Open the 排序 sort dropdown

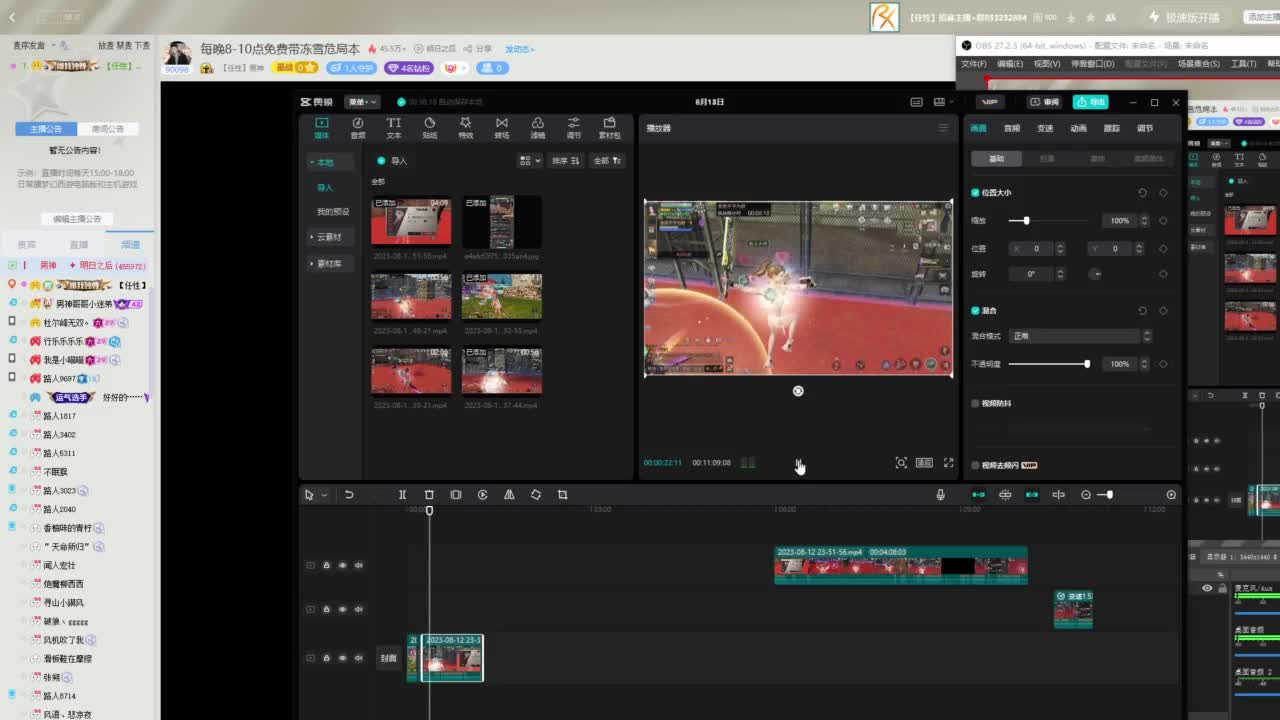point(566,160)
